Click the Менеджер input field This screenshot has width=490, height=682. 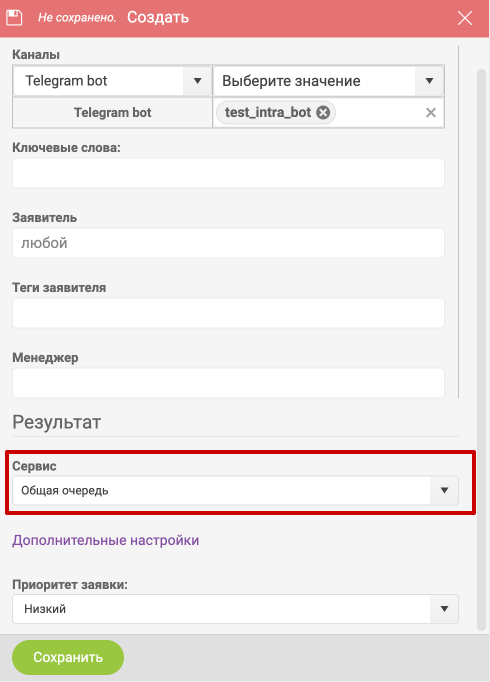click(x=228, y=383)
